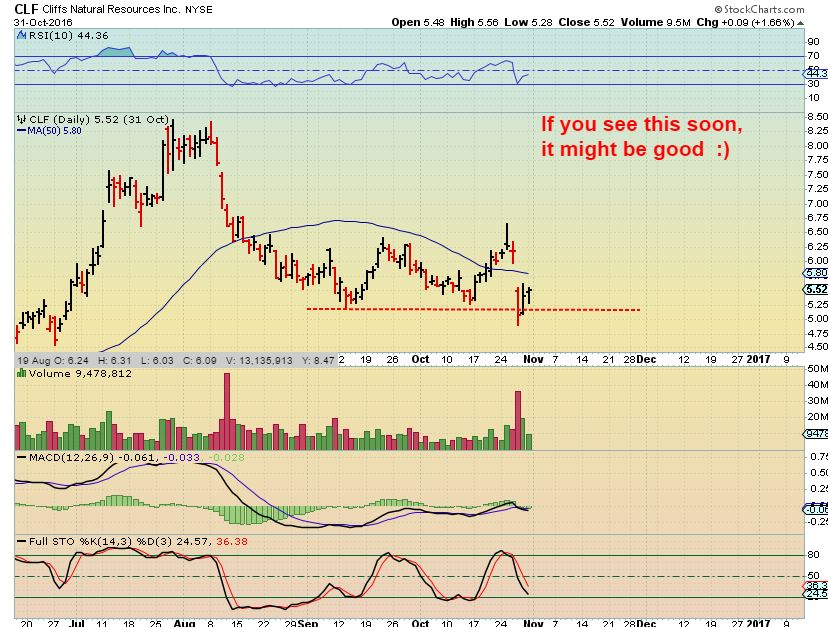Click the High 5.56 value in the header

click(474, 22)
